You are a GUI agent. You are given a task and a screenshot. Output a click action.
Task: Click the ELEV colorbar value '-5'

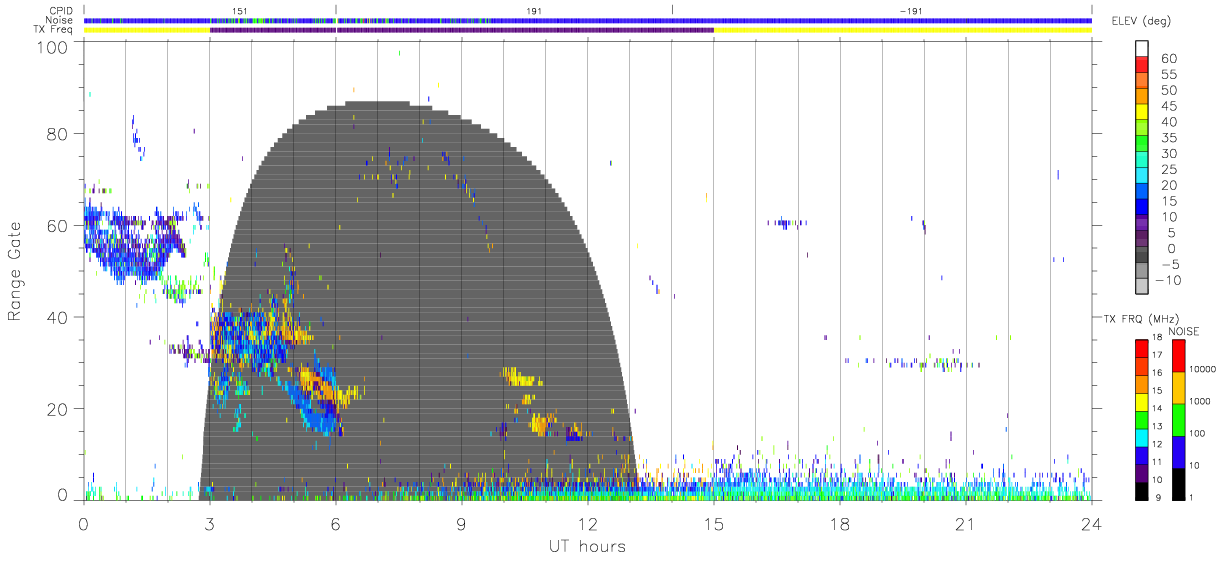click(1169, 264)
